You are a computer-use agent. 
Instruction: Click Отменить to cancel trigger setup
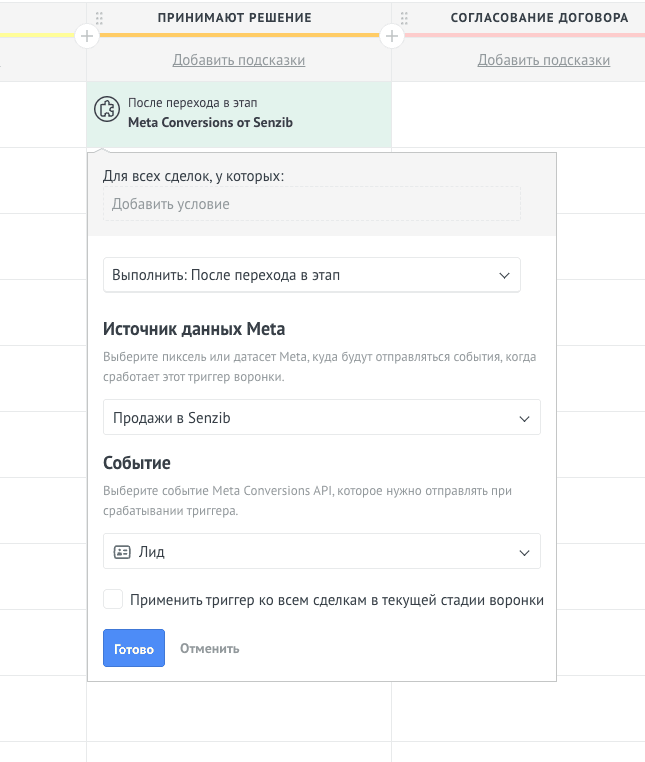tap(209, 648)
